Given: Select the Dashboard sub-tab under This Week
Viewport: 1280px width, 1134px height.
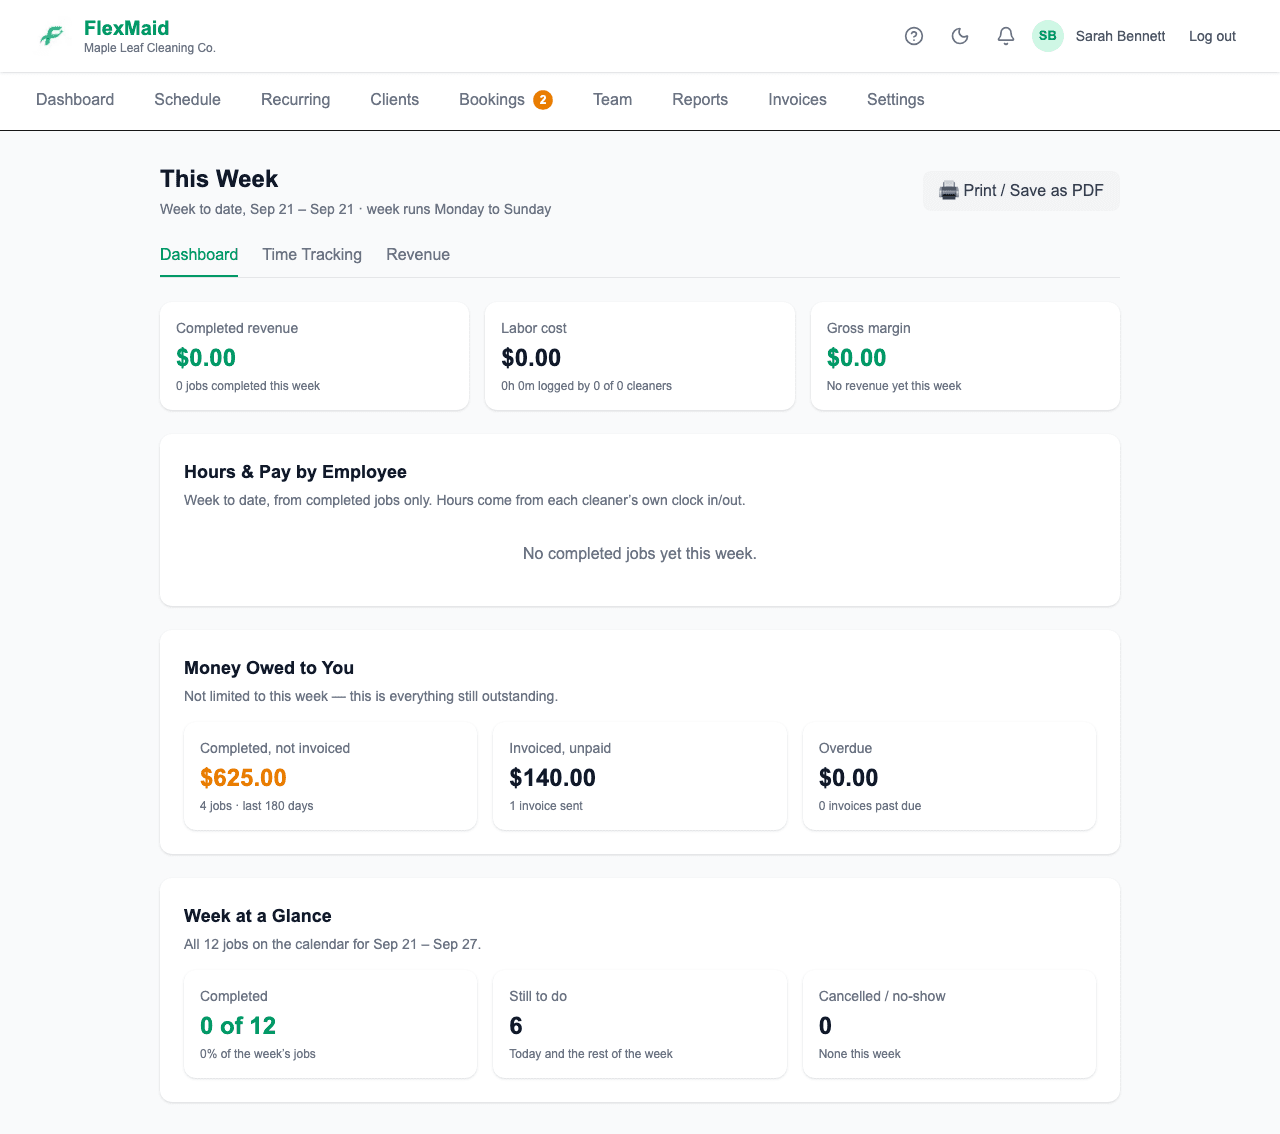Looking at the screenshot, I should (x=199, y=255).
